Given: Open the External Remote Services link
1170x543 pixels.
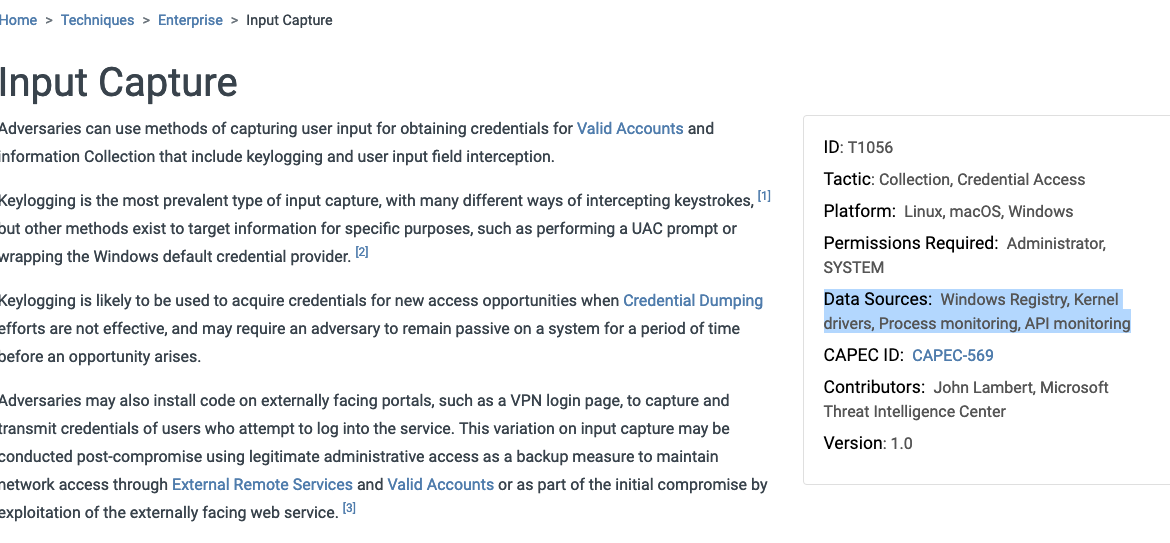Looking at the screenshot, I should pyautogui.click(x=262, y=484).
